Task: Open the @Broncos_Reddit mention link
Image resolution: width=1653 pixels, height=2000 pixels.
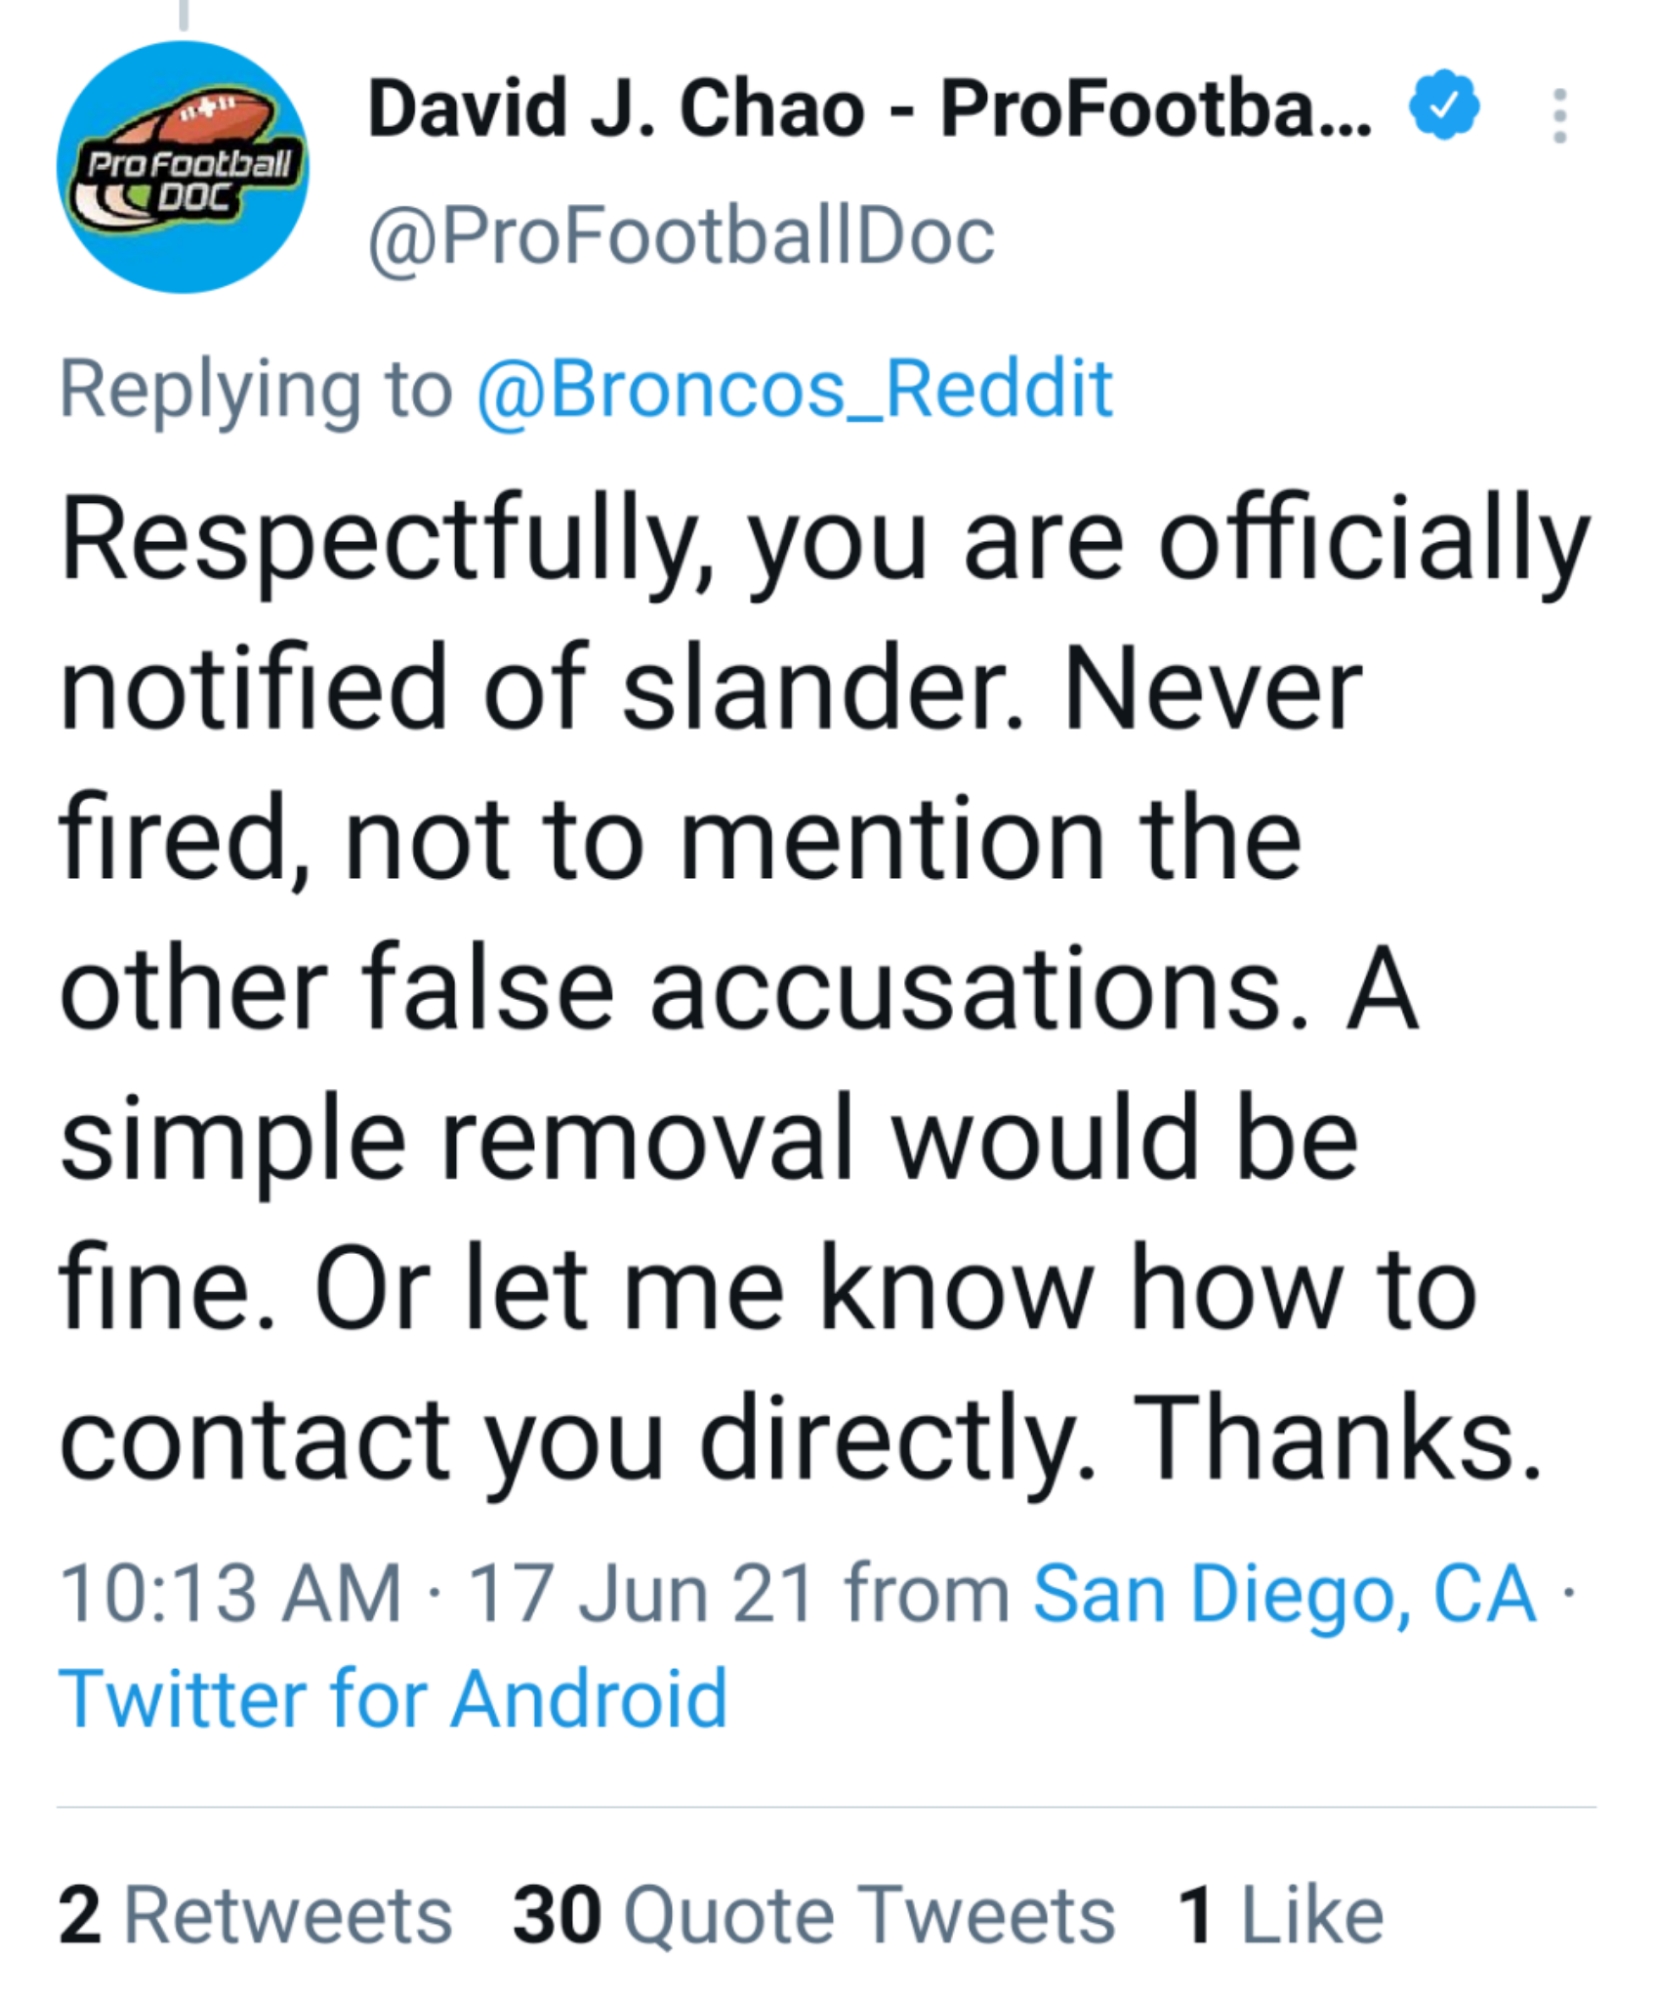Action: (795, 389)
